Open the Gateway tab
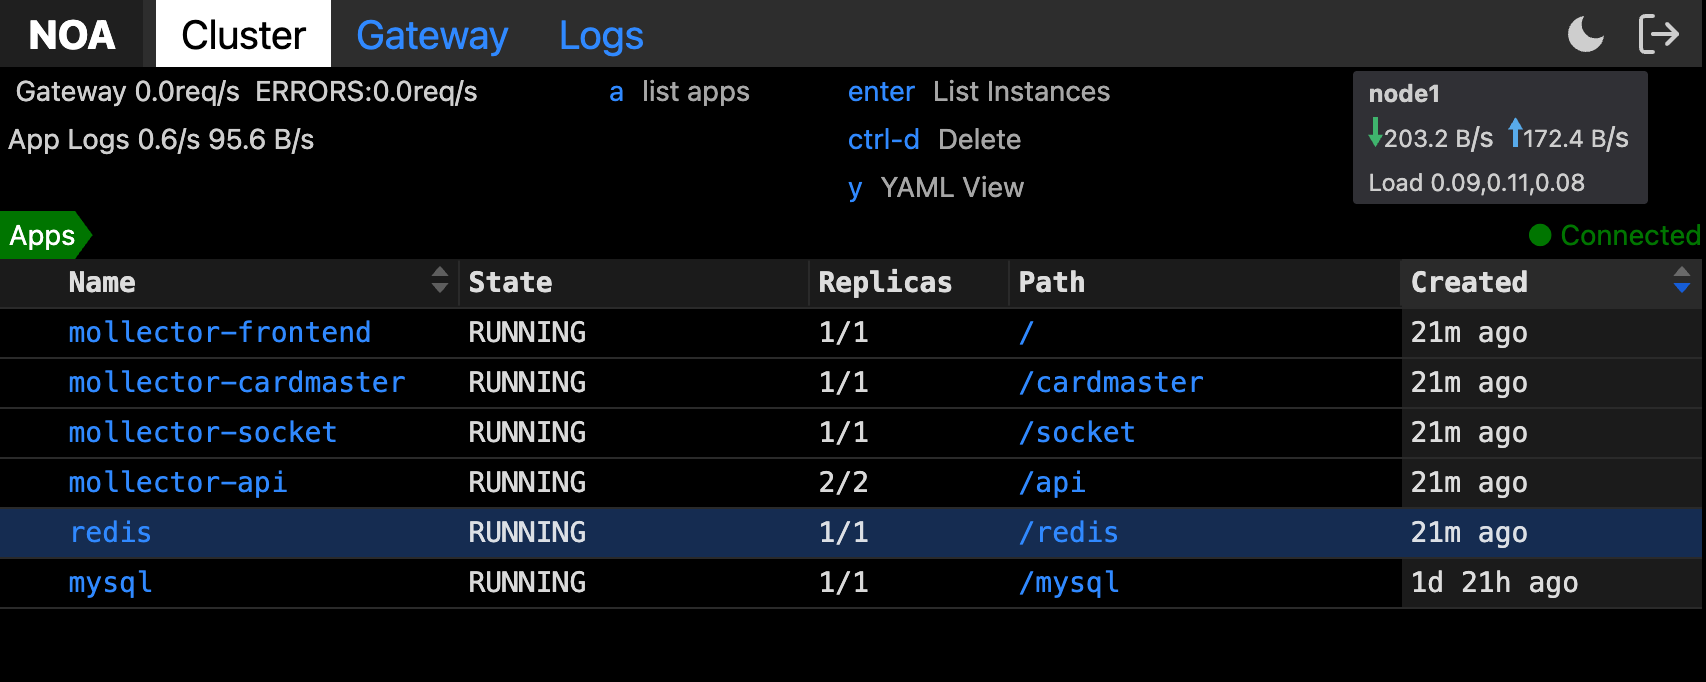Screen dimensions: 1706x682 [x=432, y=35]
